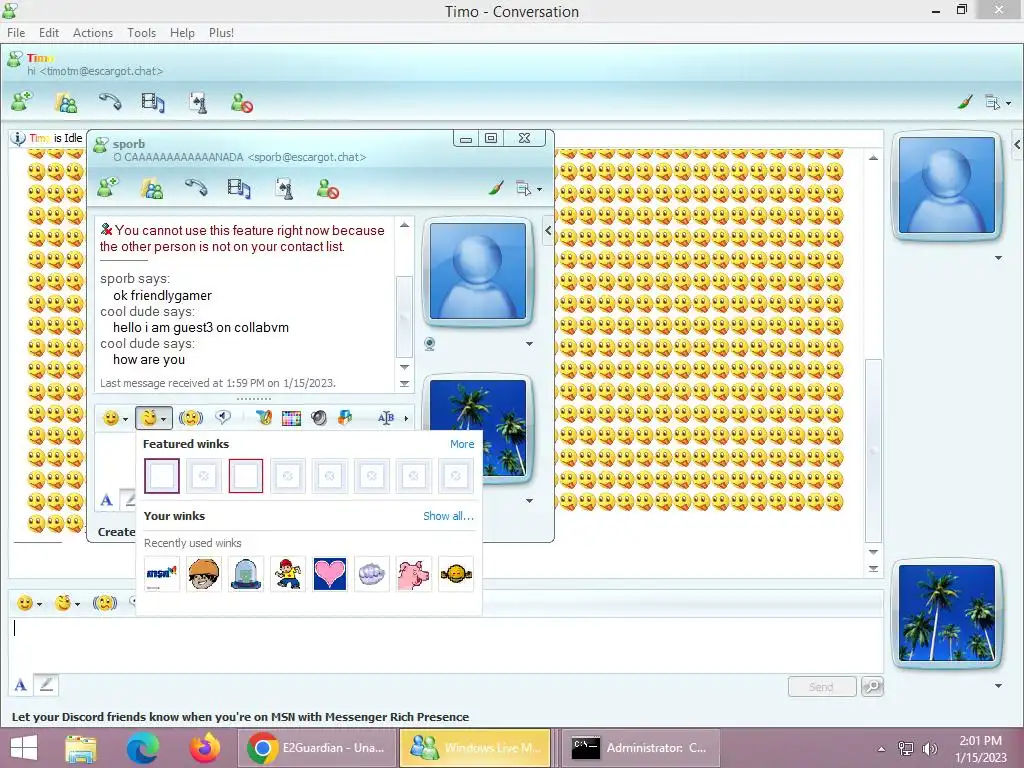Image resolution: width=1024 pixels, height=768 pixels.
Task: Open the Help menu
Action: (182, 33)
